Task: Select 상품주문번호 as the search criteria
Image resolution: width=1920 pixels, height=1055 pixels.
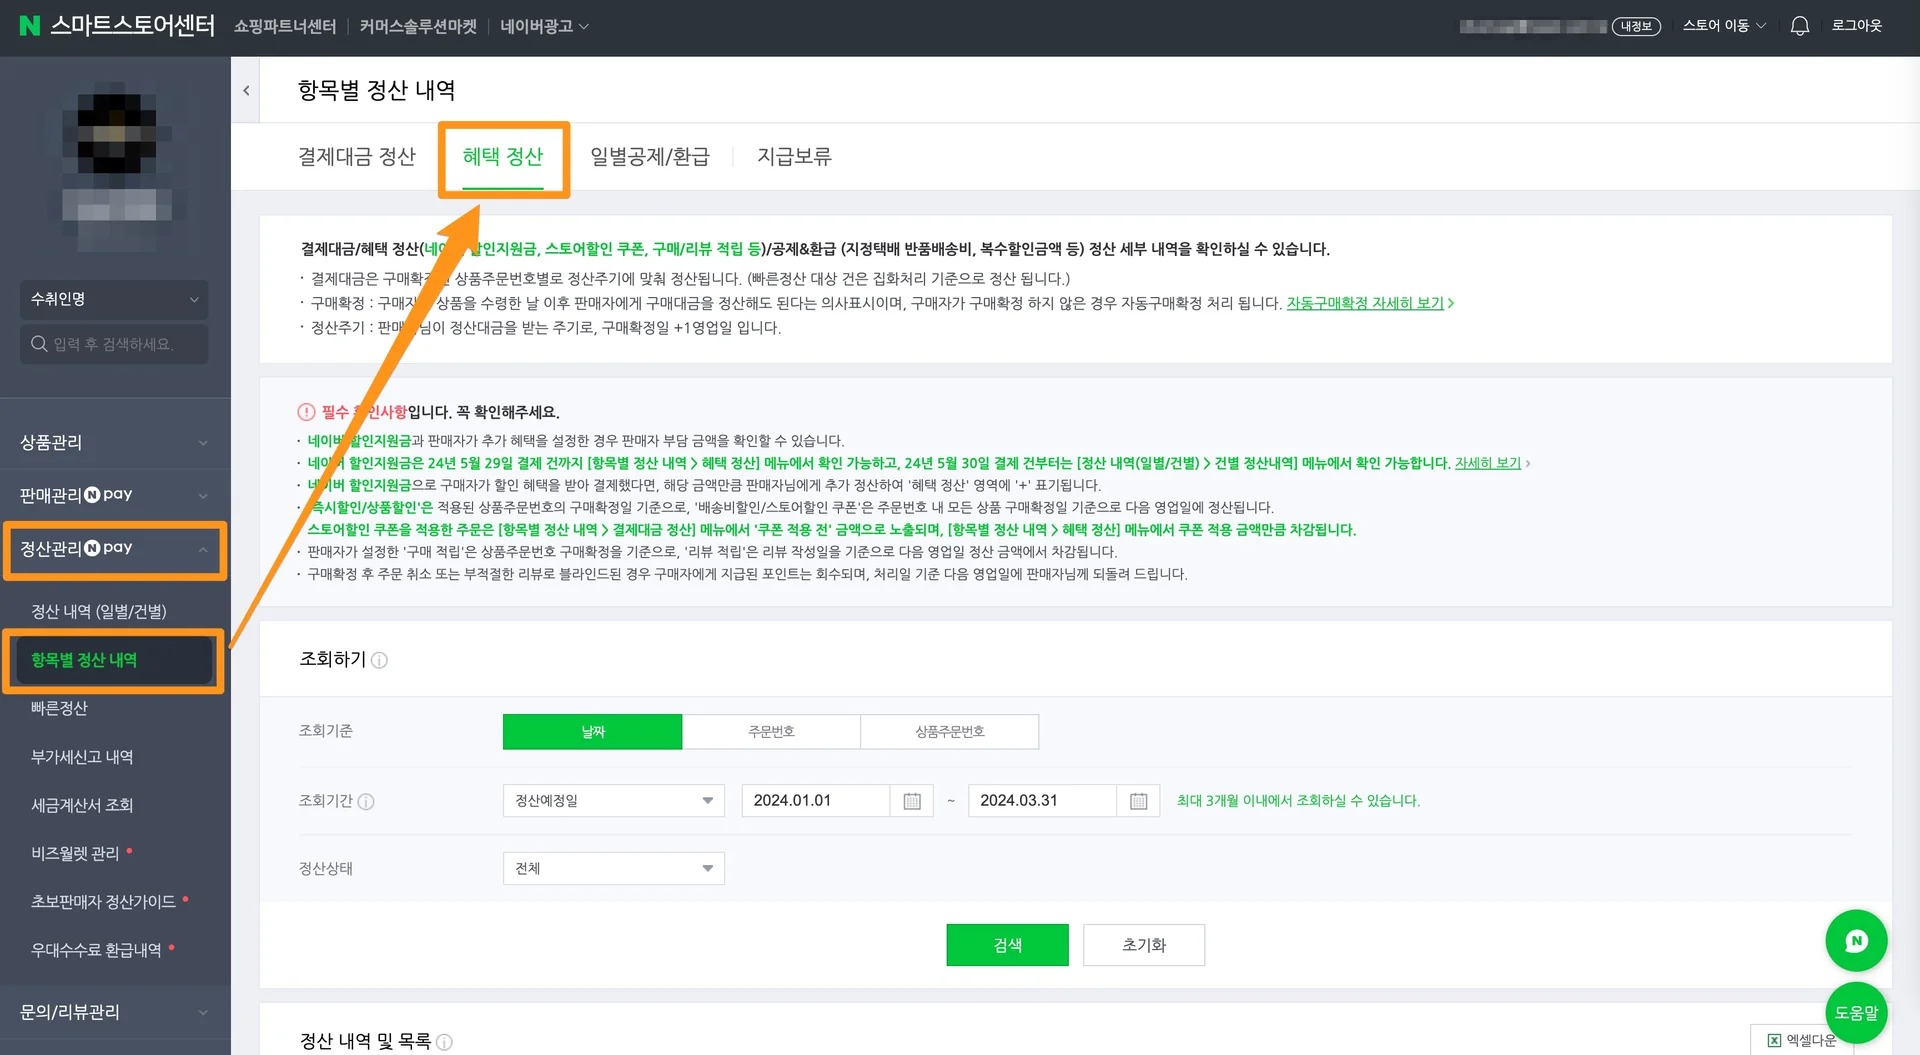Action: (x=949, y=731)
